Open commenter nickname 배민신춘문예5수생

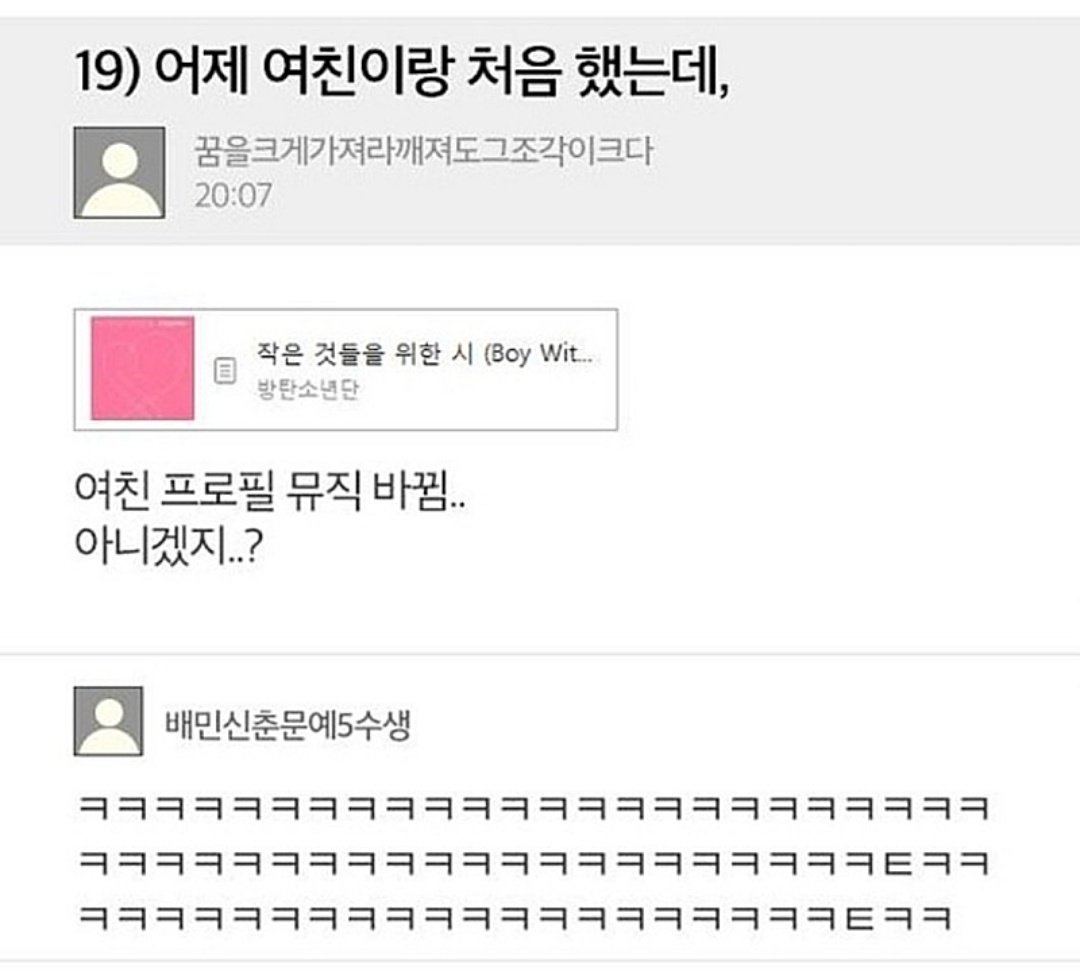coord(288,724)
